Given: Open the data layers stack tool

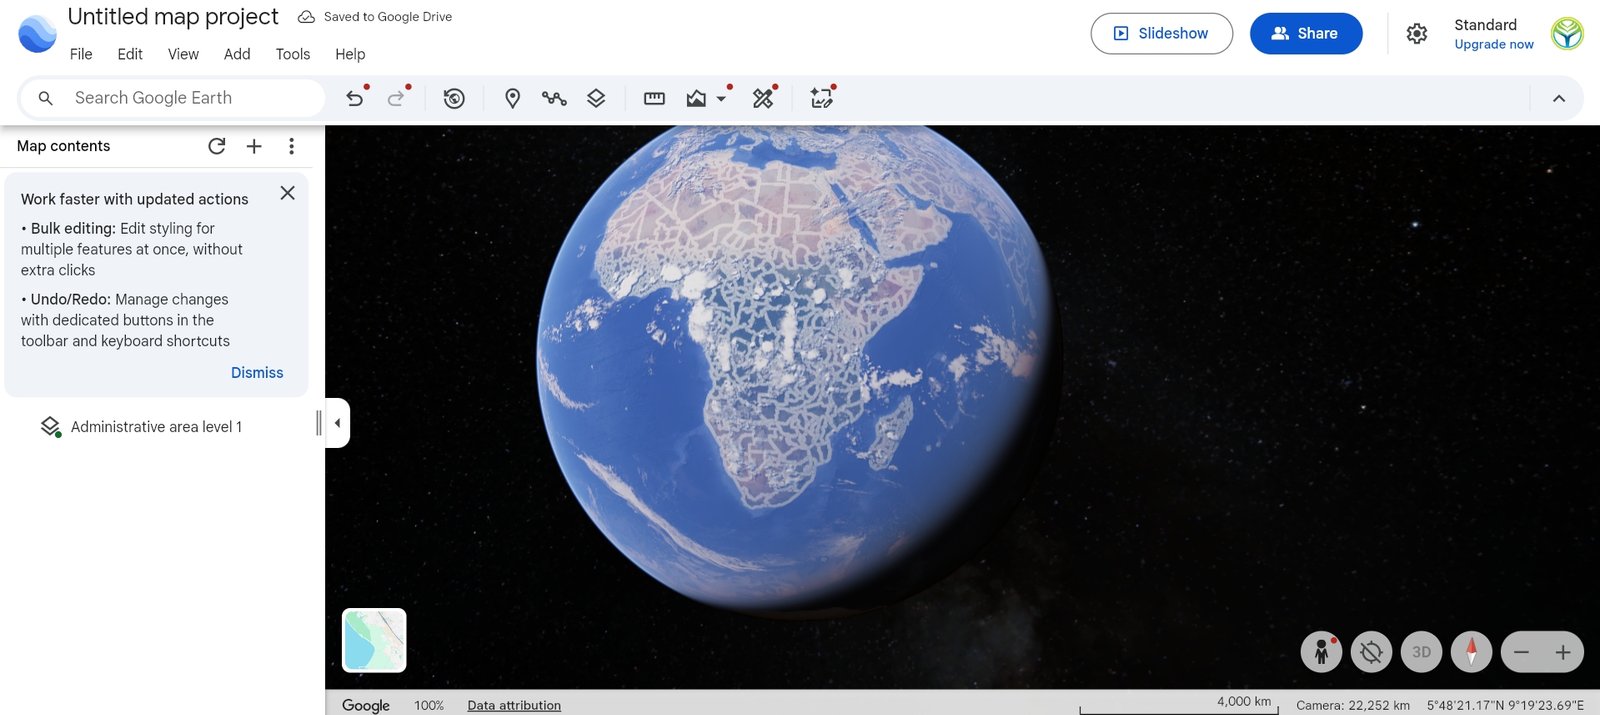Looking at the screenshot, I should click(x=596, y=98).
